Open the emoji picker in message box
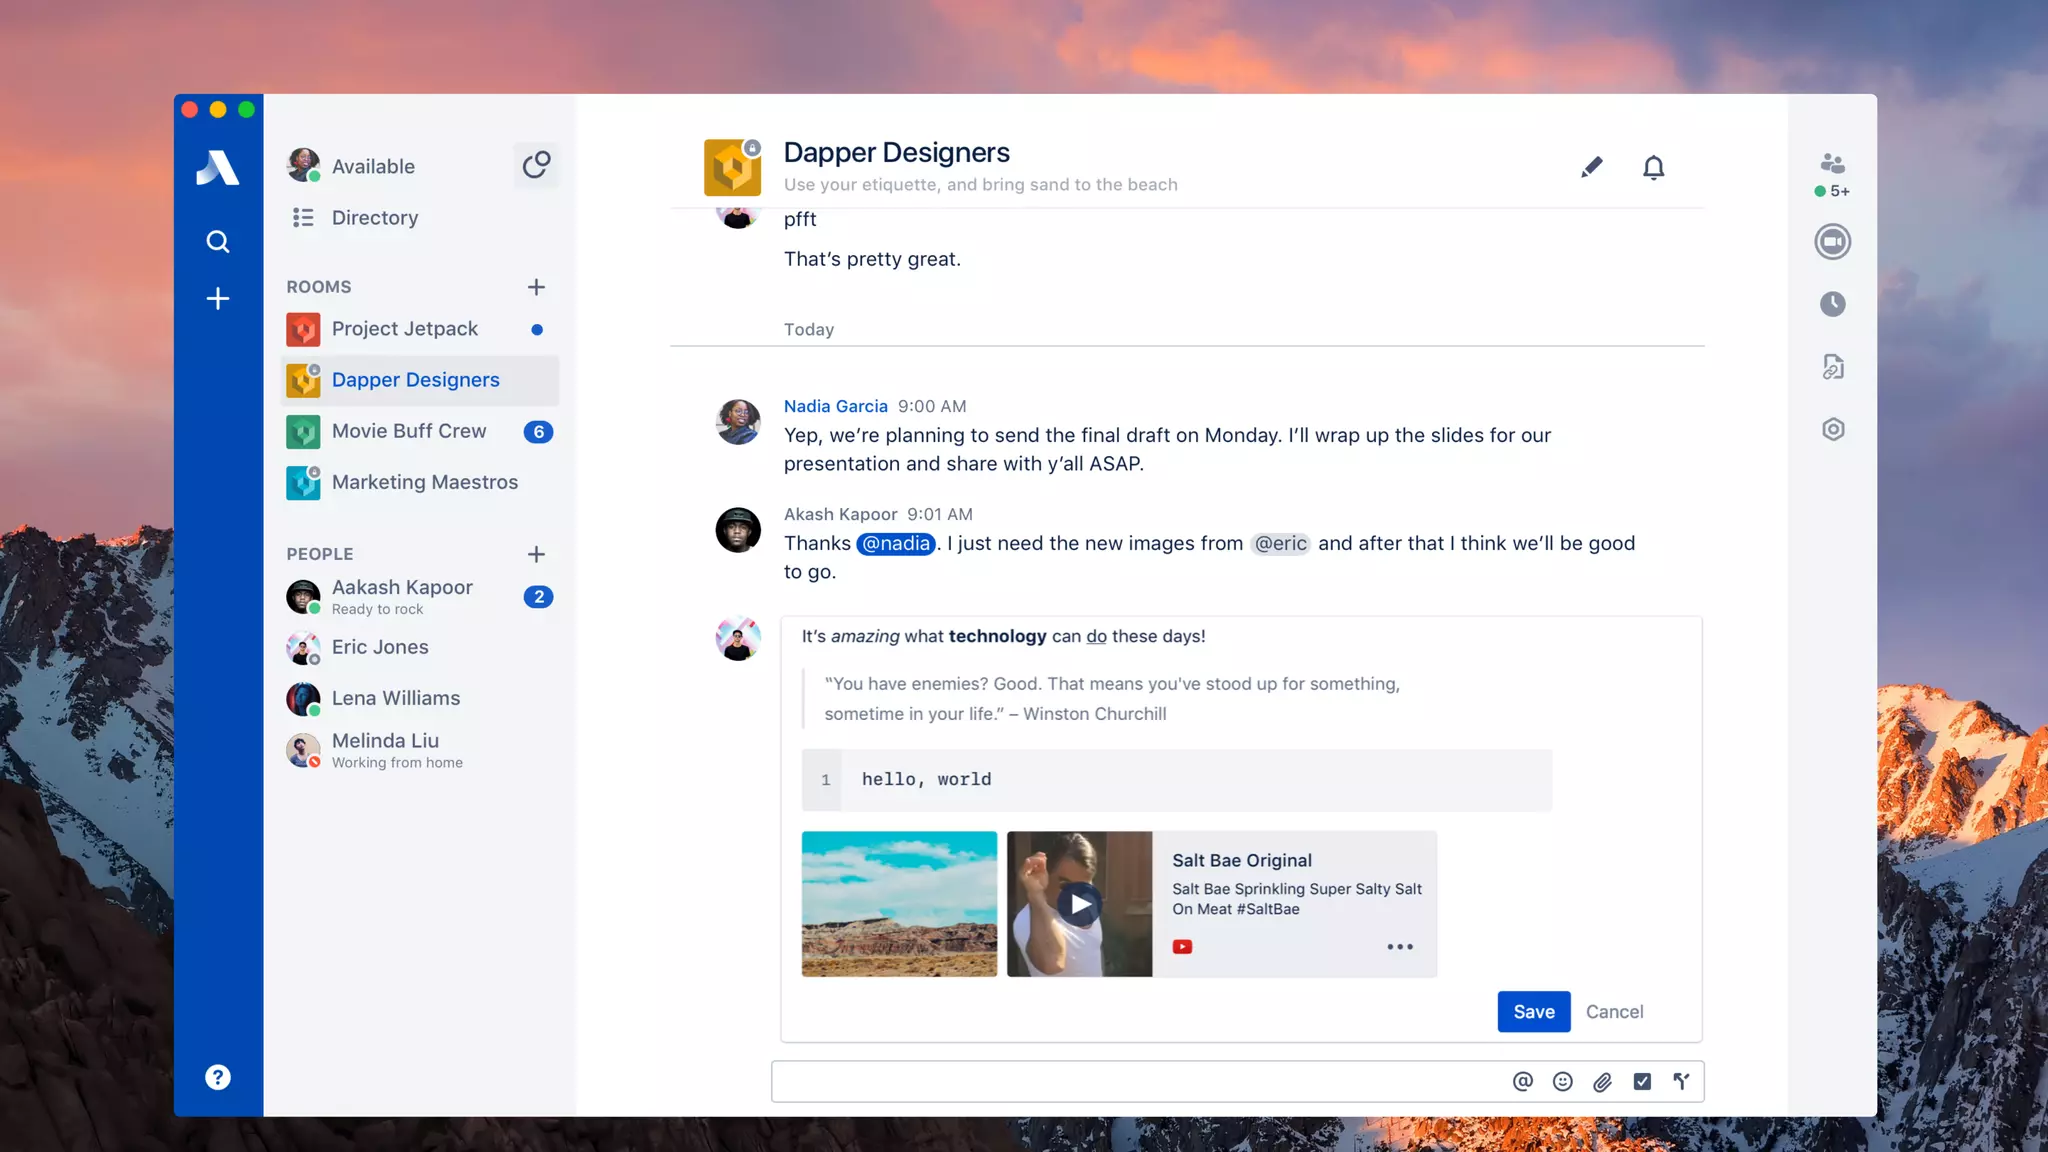The height and width of the screenshot is (1152, 2048). [x=1562, y=1081]
